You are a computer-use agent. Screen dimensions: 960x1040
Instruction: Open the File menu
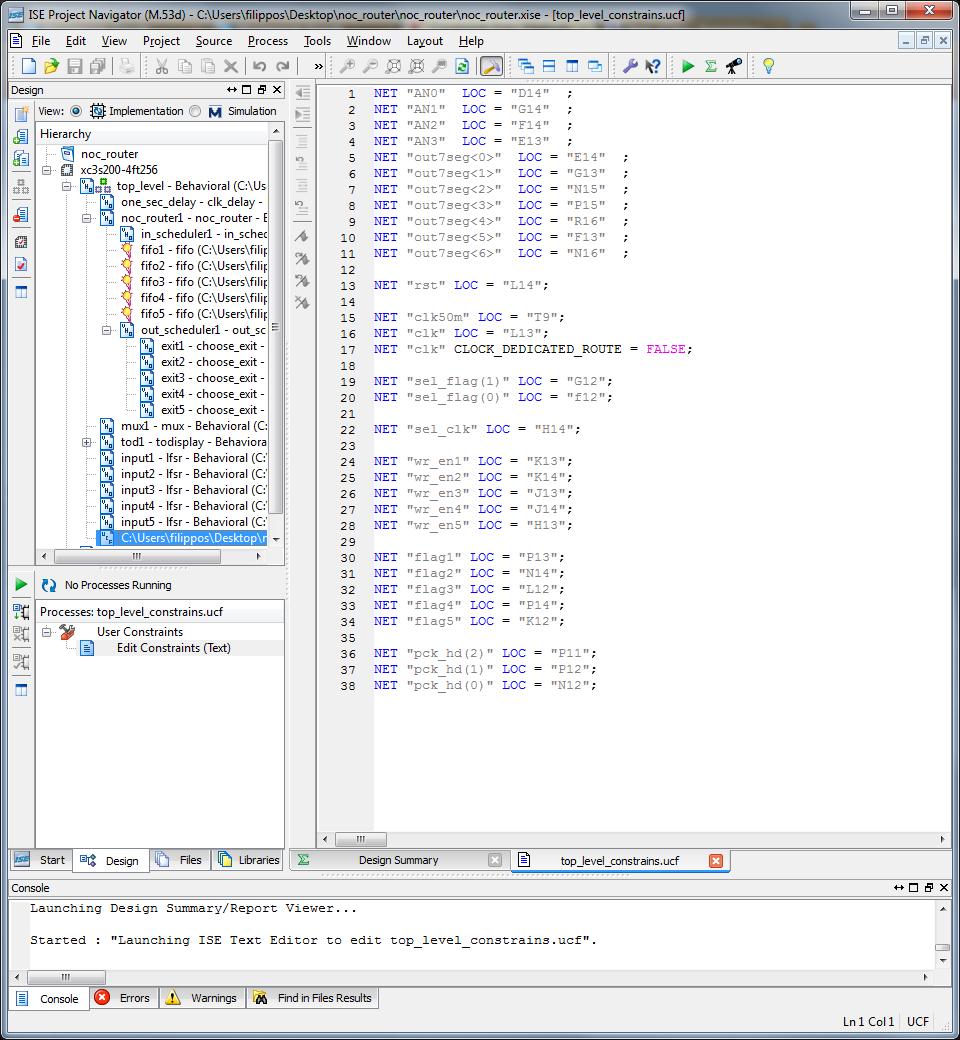(40, 41)
